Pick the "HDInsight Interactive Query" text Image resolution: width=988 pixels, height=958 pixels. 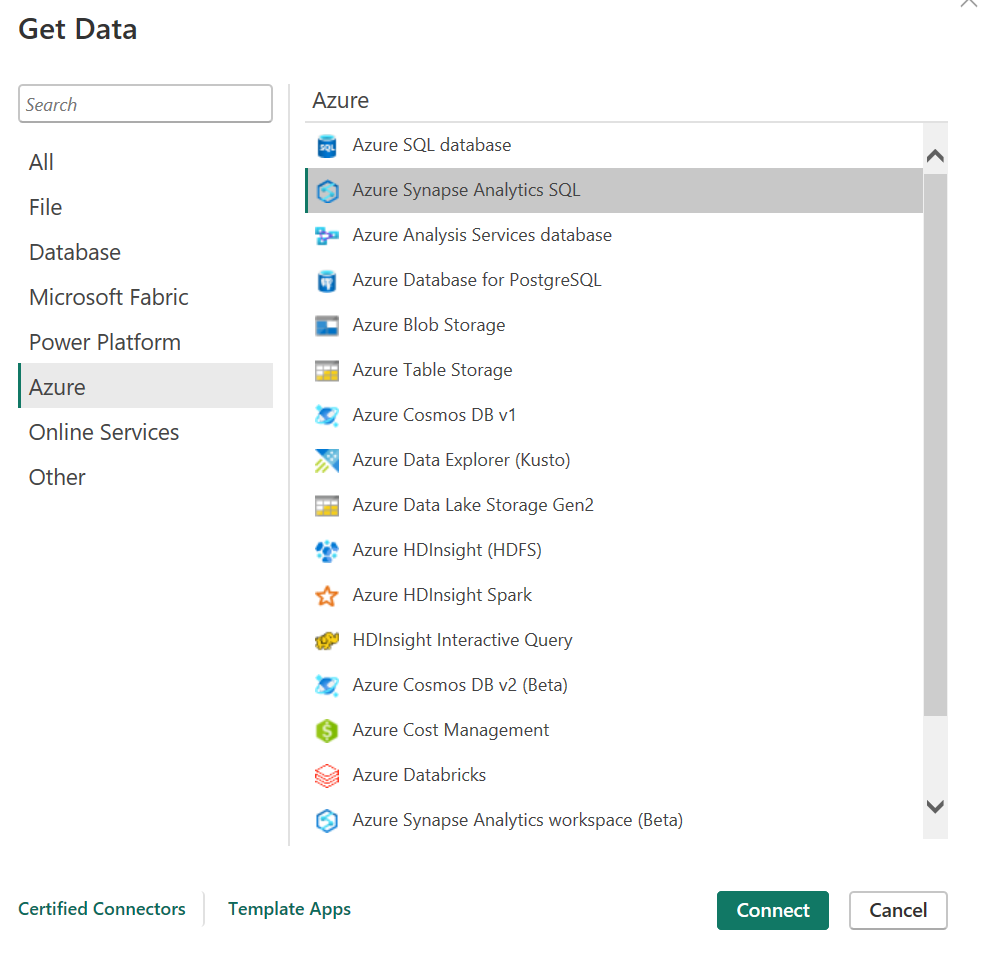[462, 640]
